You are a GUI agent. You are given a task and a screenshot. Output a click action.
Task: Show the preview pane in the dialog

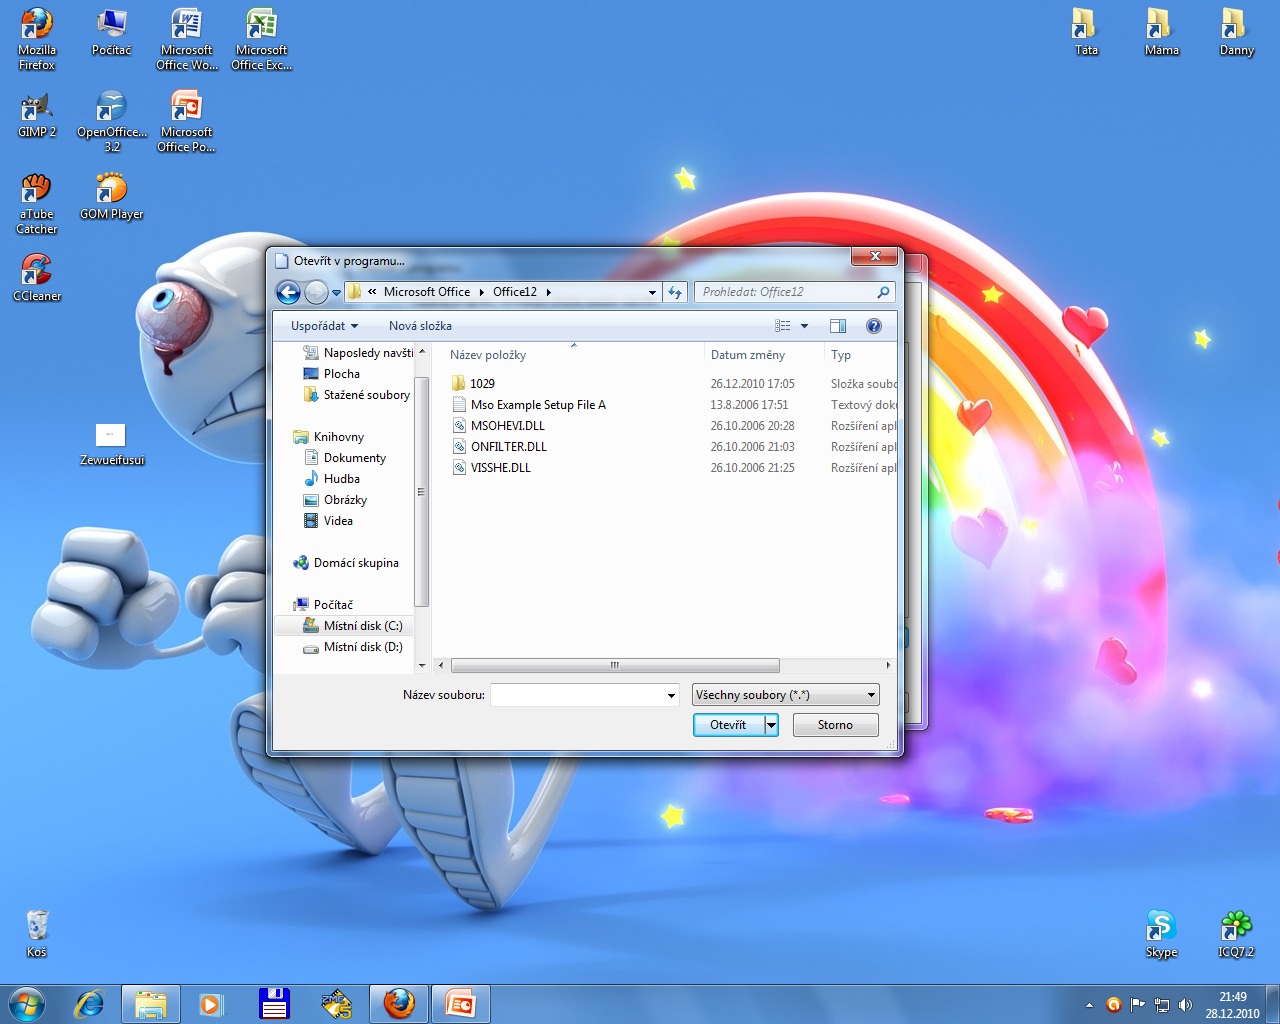[x=838, y=326]
